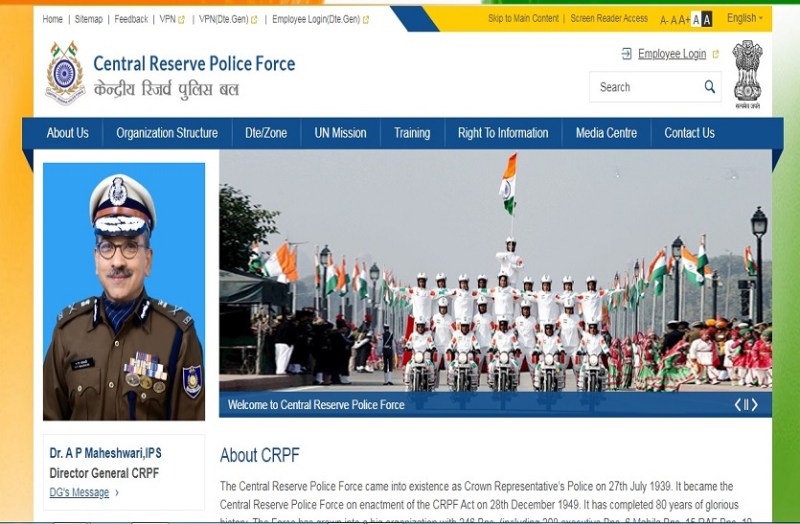The height and width of the screenshot is (524, 800).
Task: Click Employee Login(Dte.Gen) top link
Action: click(x=316, y=19)
